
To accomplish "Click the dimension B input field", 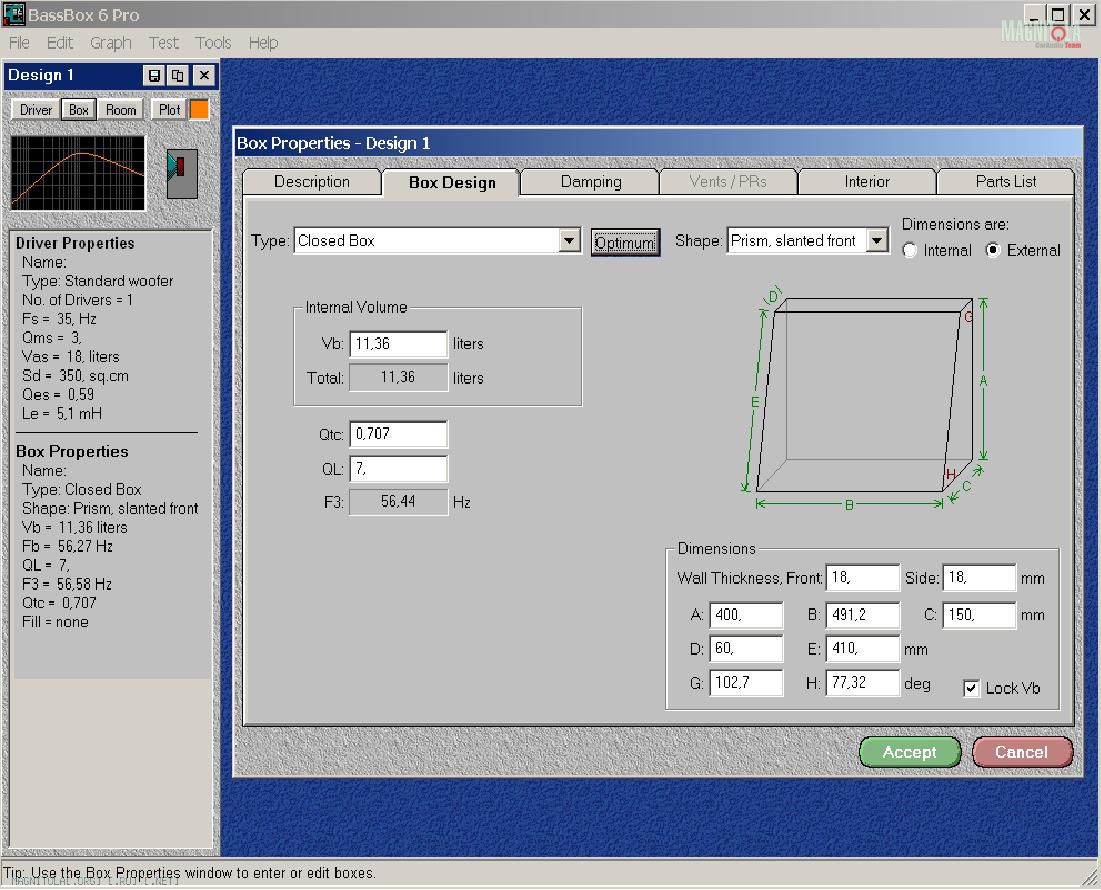I will pyautogui.click(x=862, y=615).
